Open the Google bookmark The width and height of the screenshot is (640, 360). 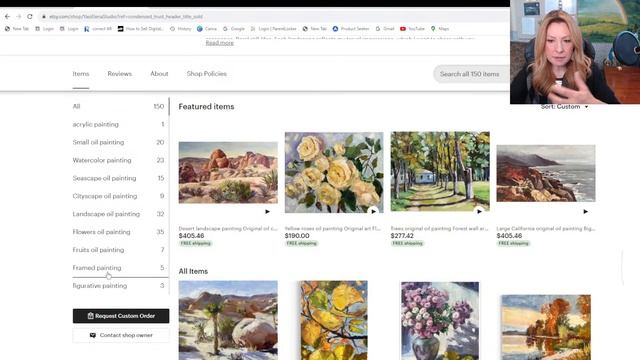coord(234,29)
